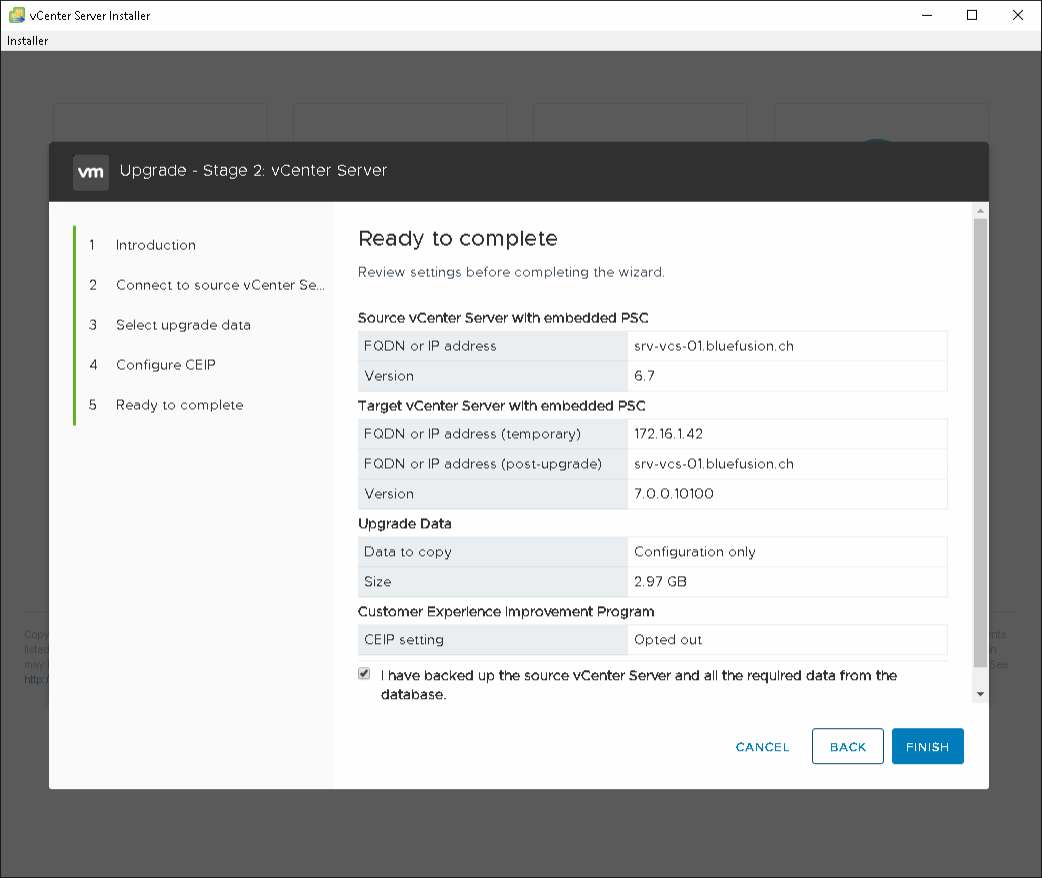Jump to the Select upgrade data step

tap(183, 325)
